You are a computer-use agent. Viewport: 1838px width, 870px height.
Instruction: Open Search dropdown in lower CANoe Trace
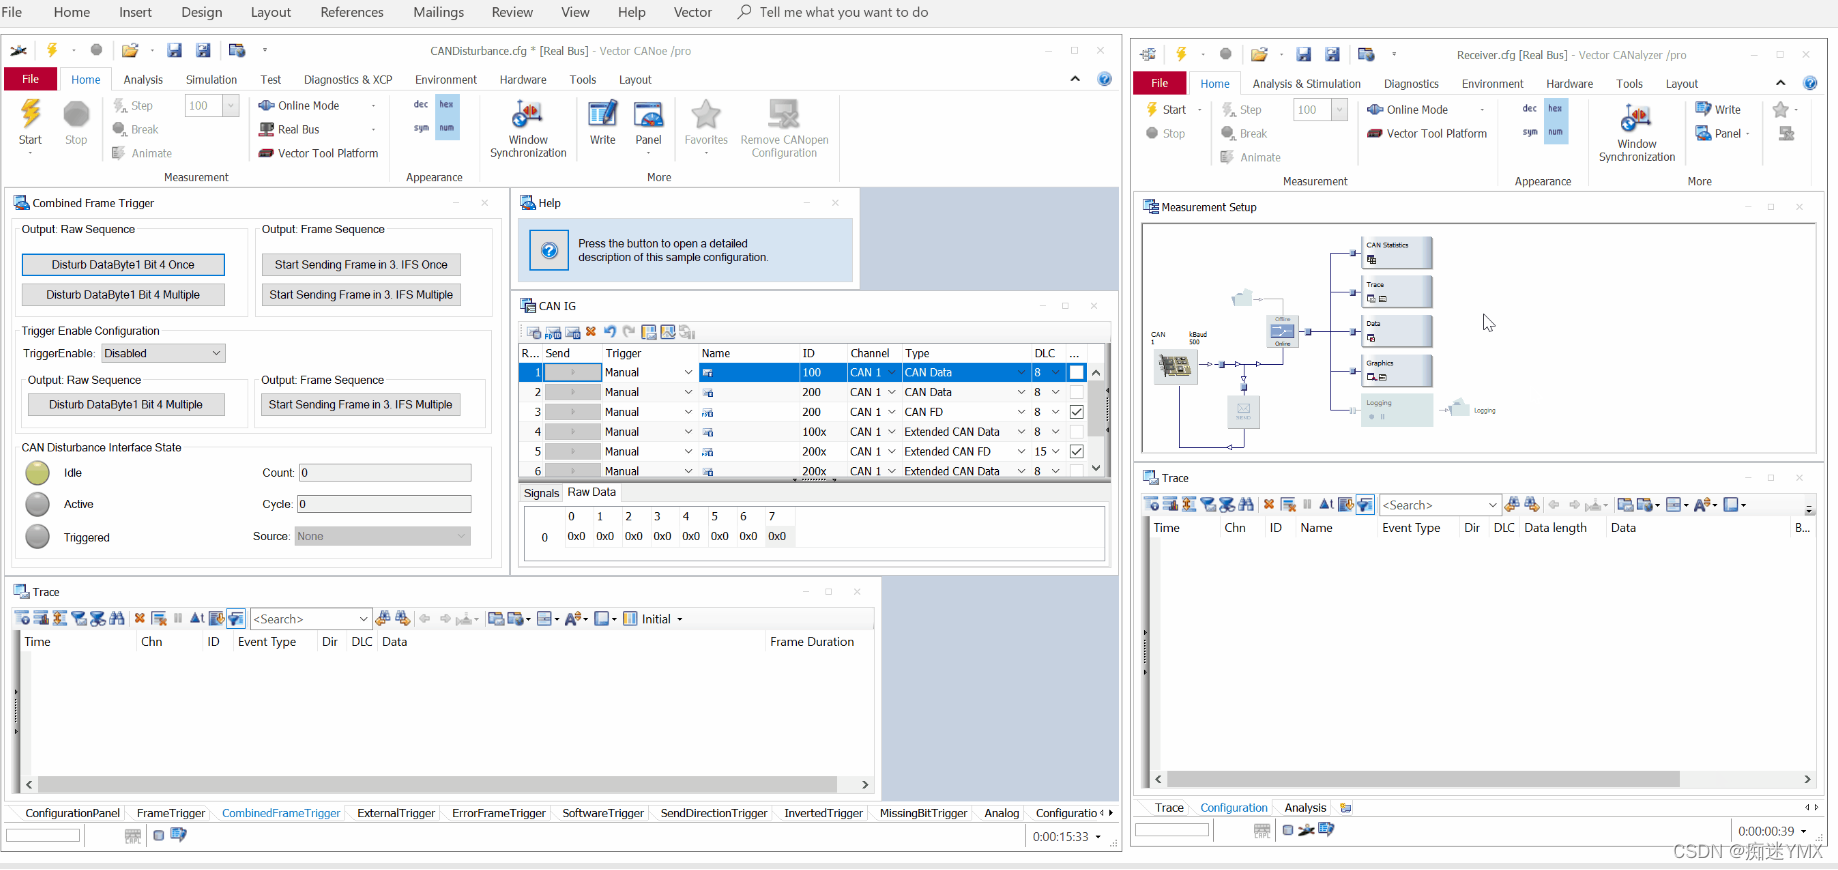pos(363,619)
